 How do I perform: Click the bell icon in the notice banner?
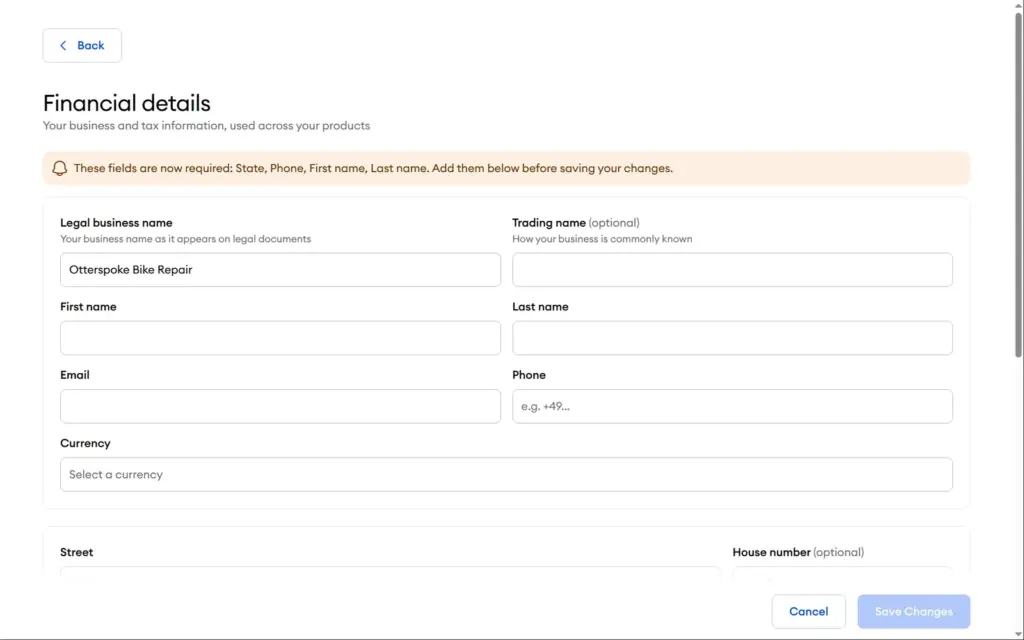tap(59, 168)
